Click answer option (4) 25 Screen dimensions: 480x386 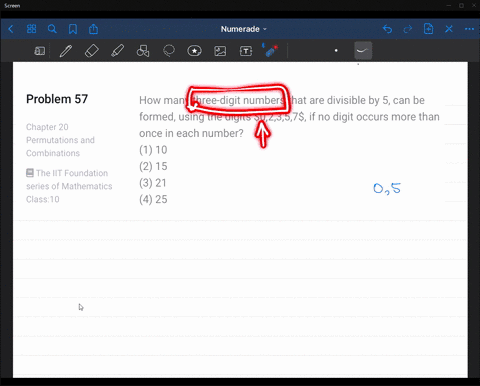(x=153, y=199)
